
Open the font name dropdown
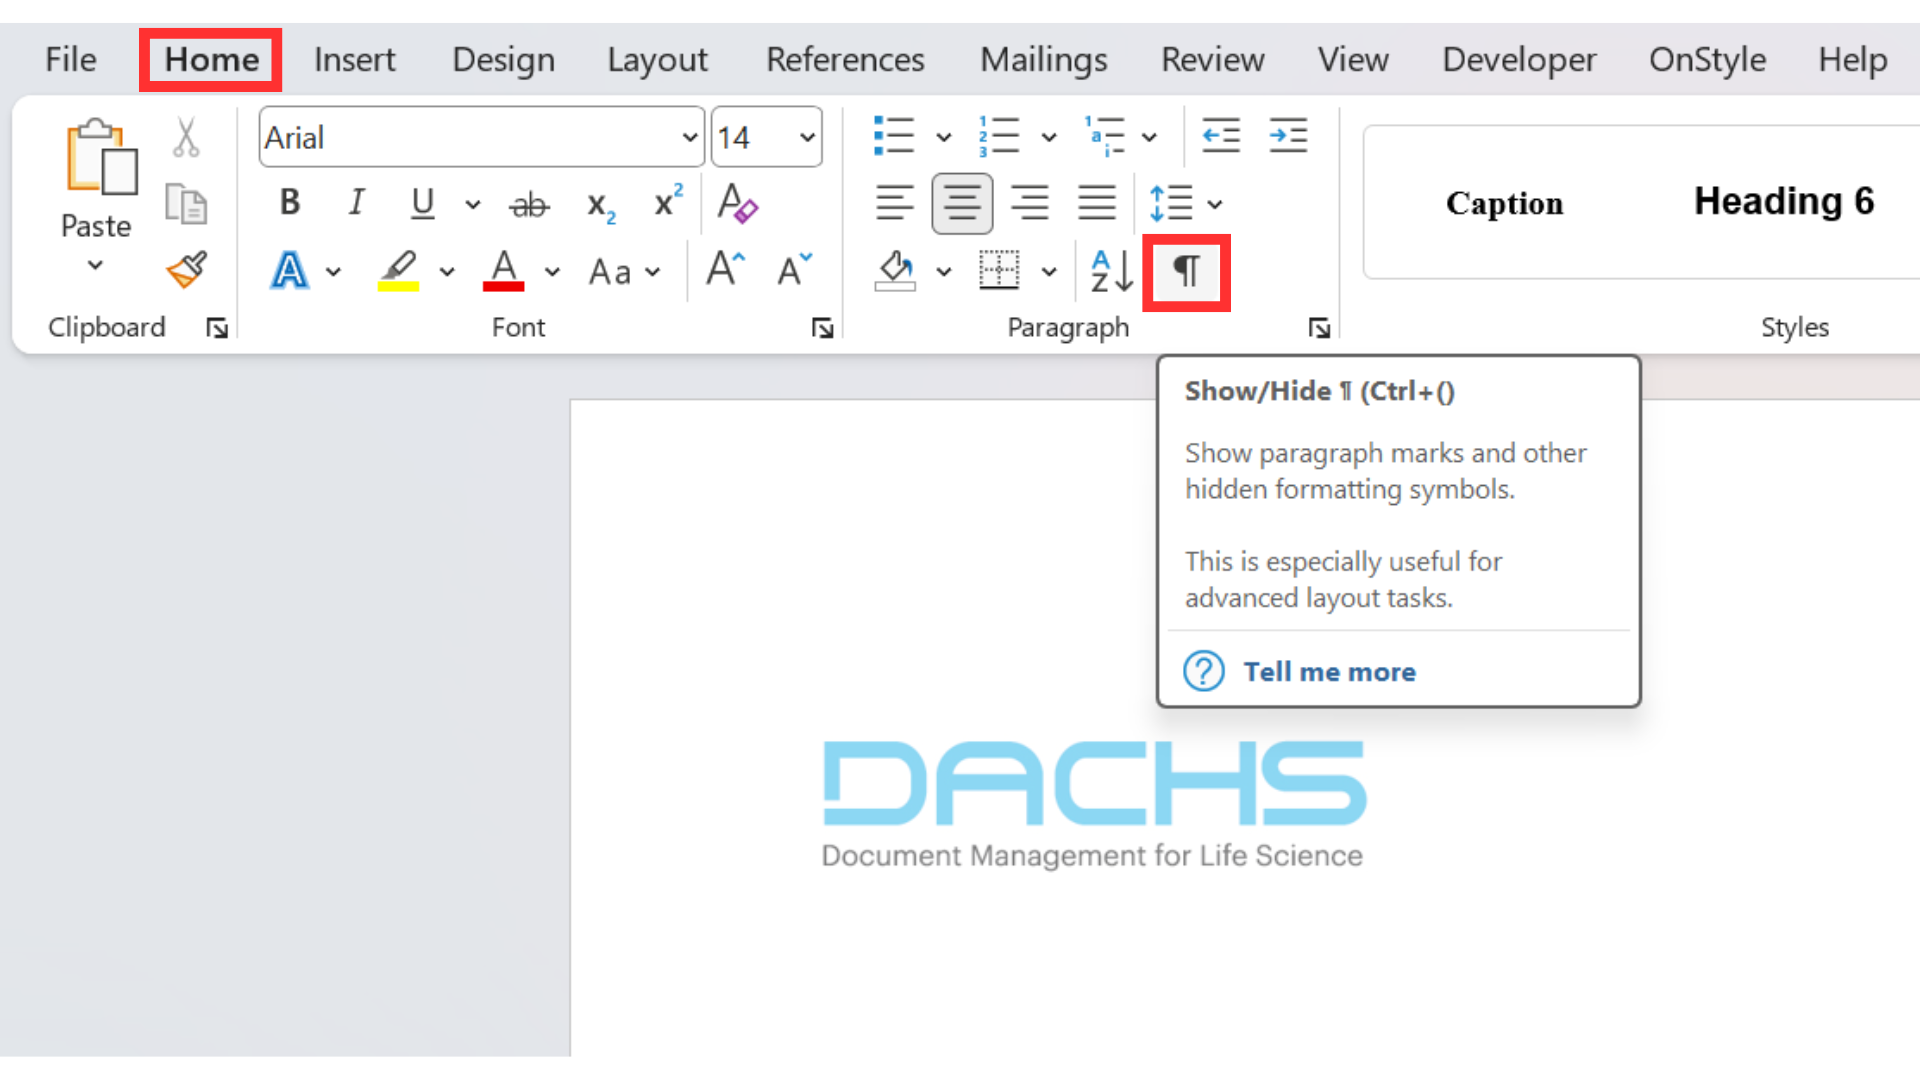point(689,137)
